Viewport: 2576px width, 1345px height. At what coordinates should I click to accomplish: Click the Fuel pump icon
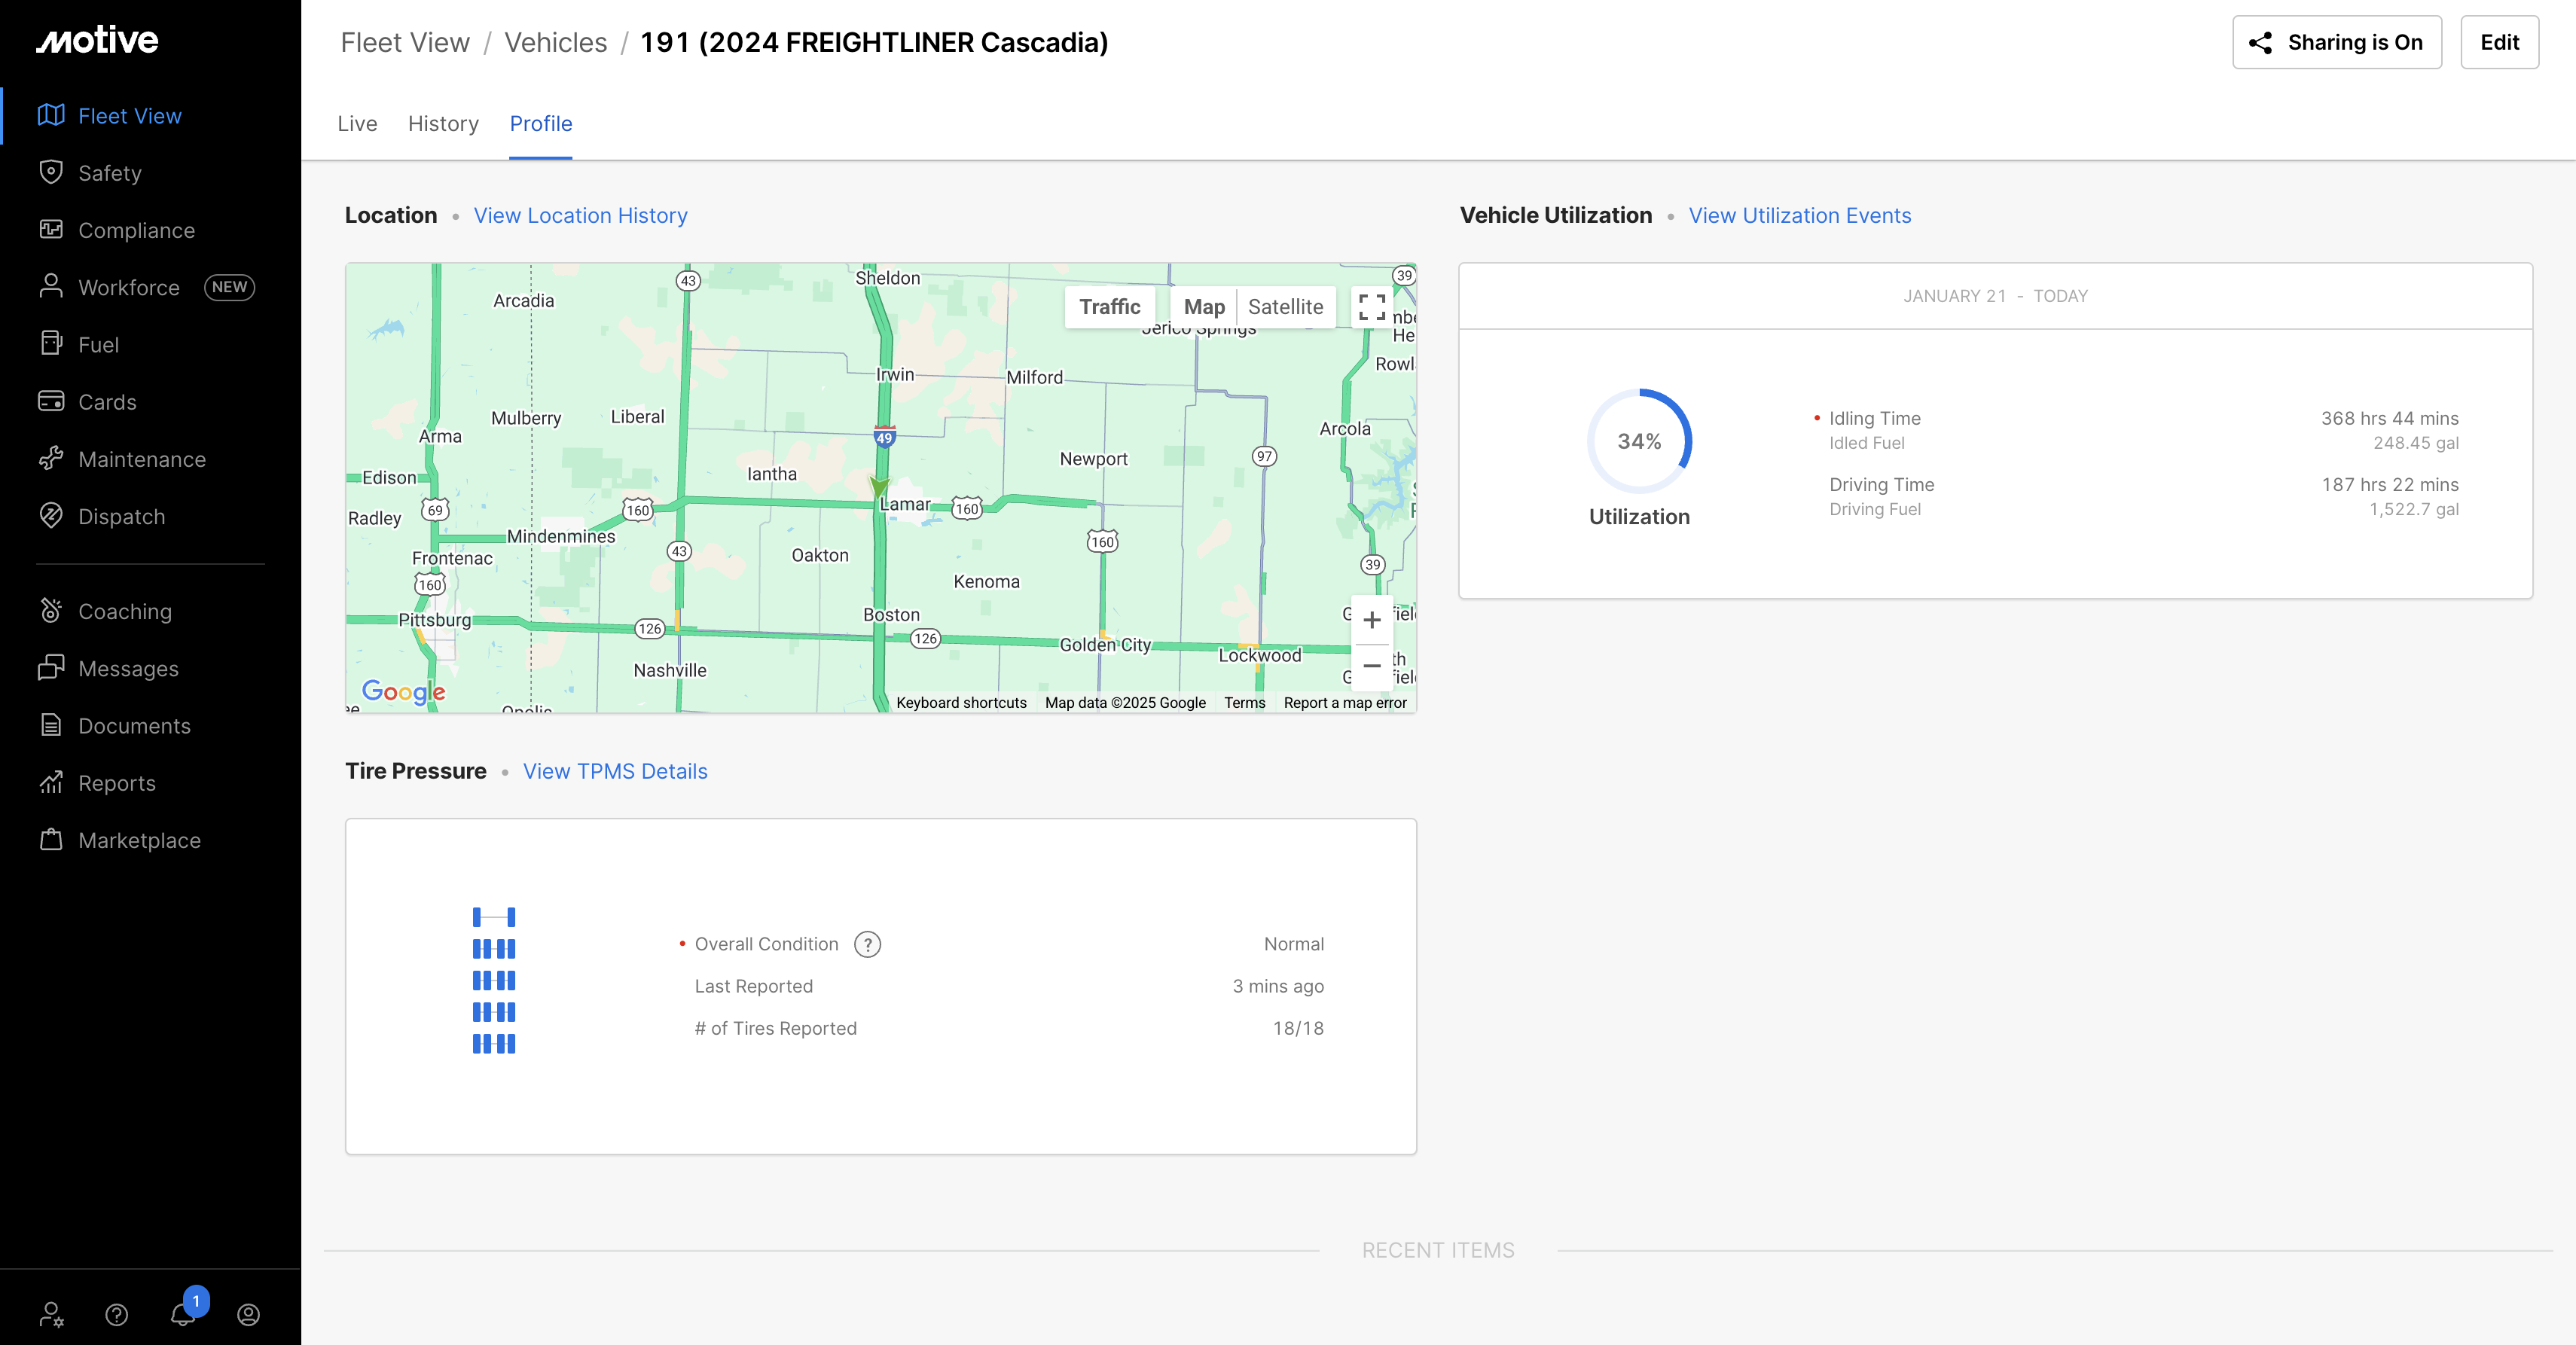pos(51,344)
